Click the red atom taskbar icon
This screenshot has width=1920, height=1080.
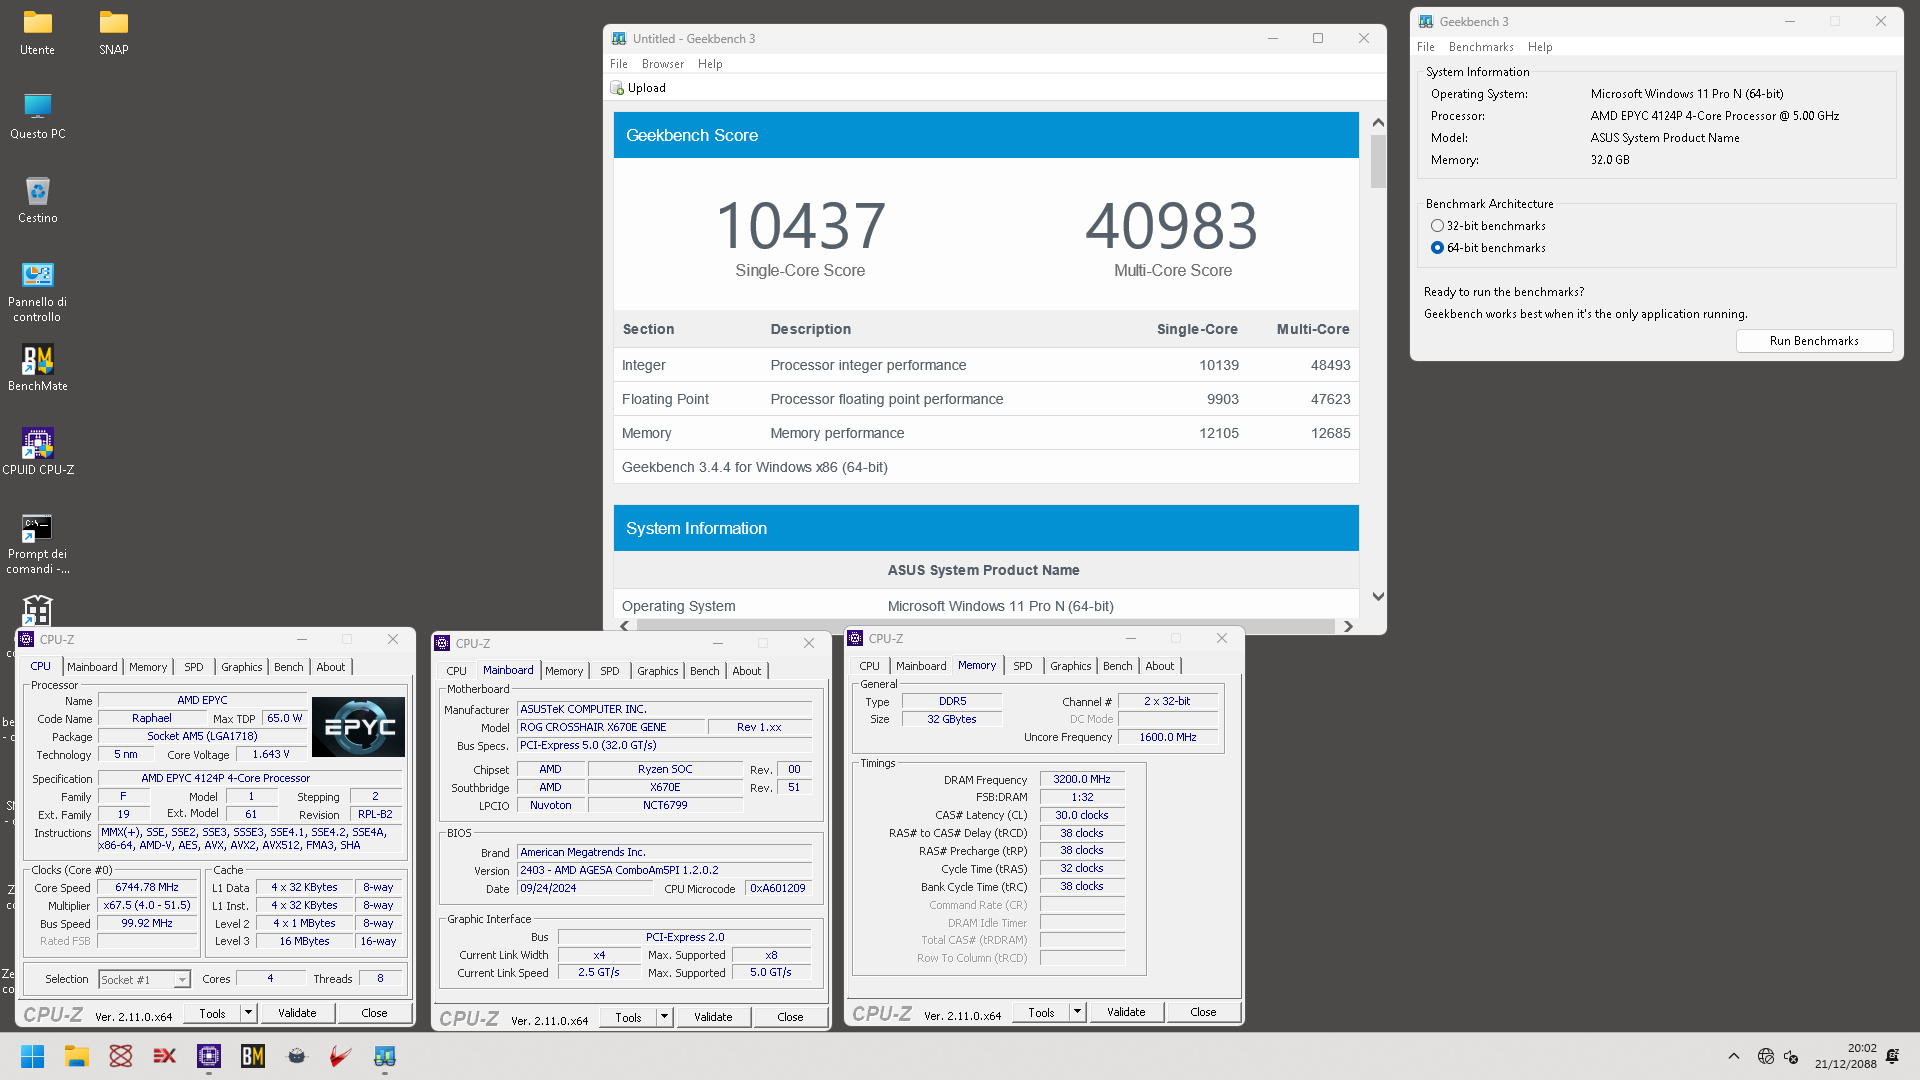tap(121, 1056)
